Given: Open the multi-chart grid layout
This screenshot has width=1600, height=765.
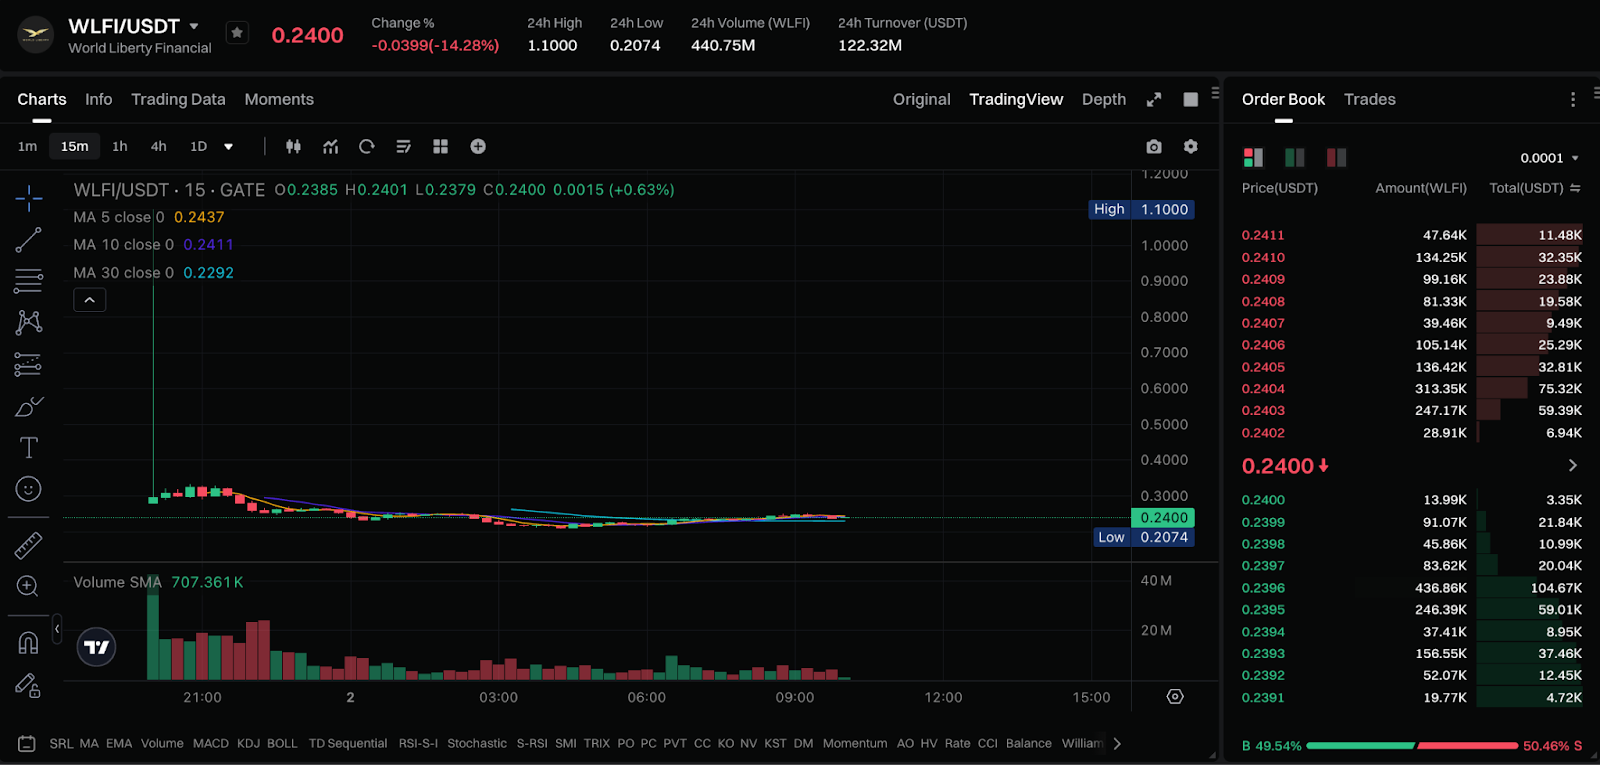Looking at the screenshot, I should [x=440, y=146].
